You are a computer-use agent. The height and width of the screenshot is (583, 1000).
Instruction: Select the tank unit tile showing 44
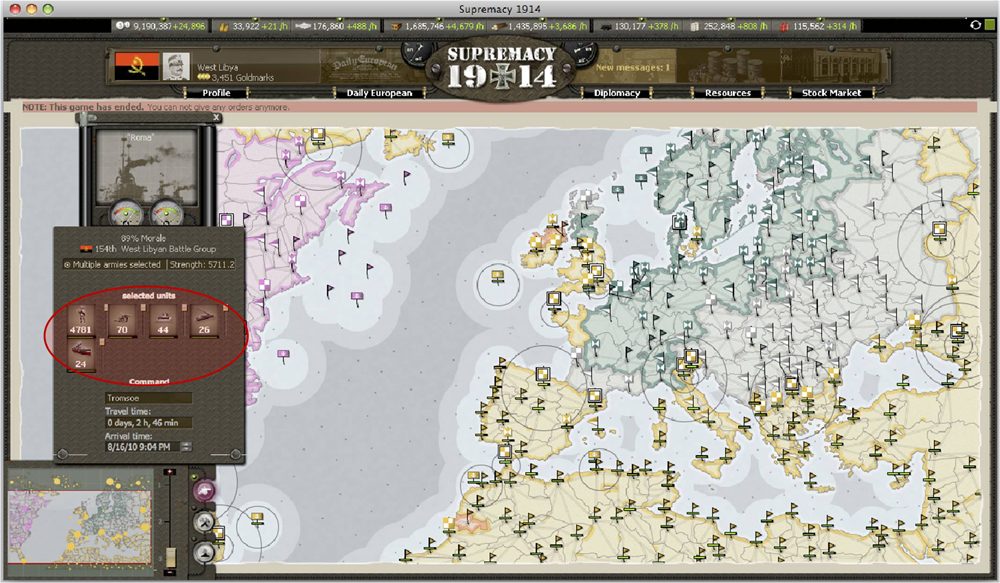(163, 320)
